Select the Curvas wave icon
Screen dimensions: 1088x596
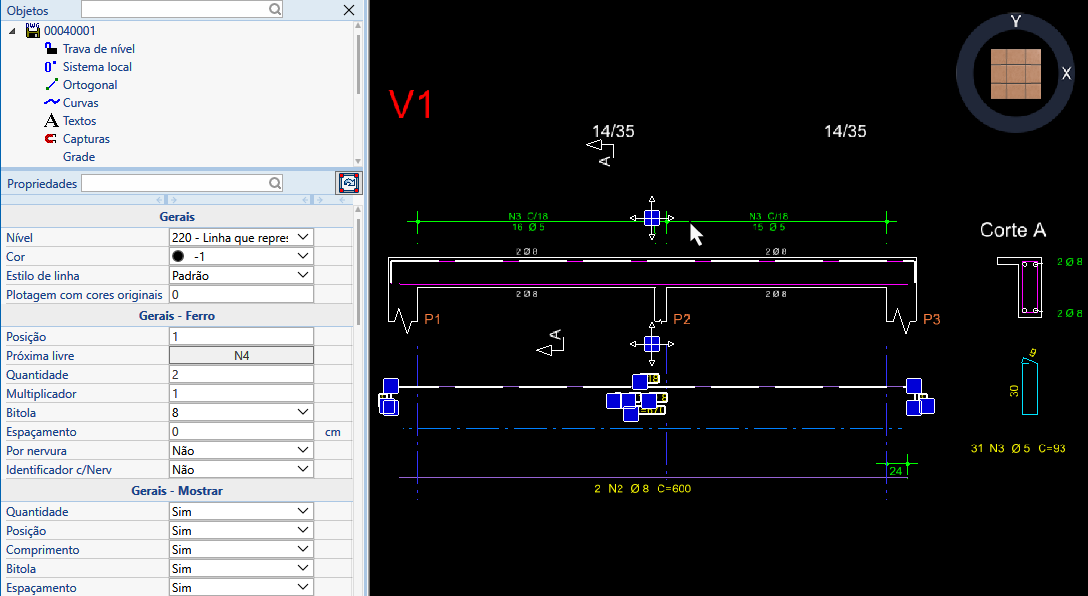click(x=51, y=103)
